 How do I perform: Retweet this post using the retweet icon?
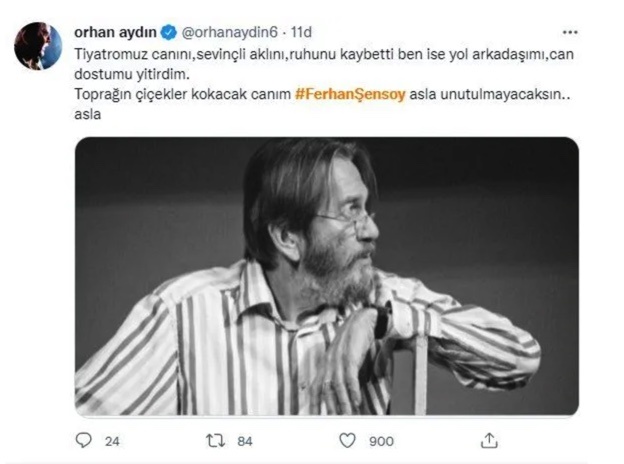click(x=213, y=439)
